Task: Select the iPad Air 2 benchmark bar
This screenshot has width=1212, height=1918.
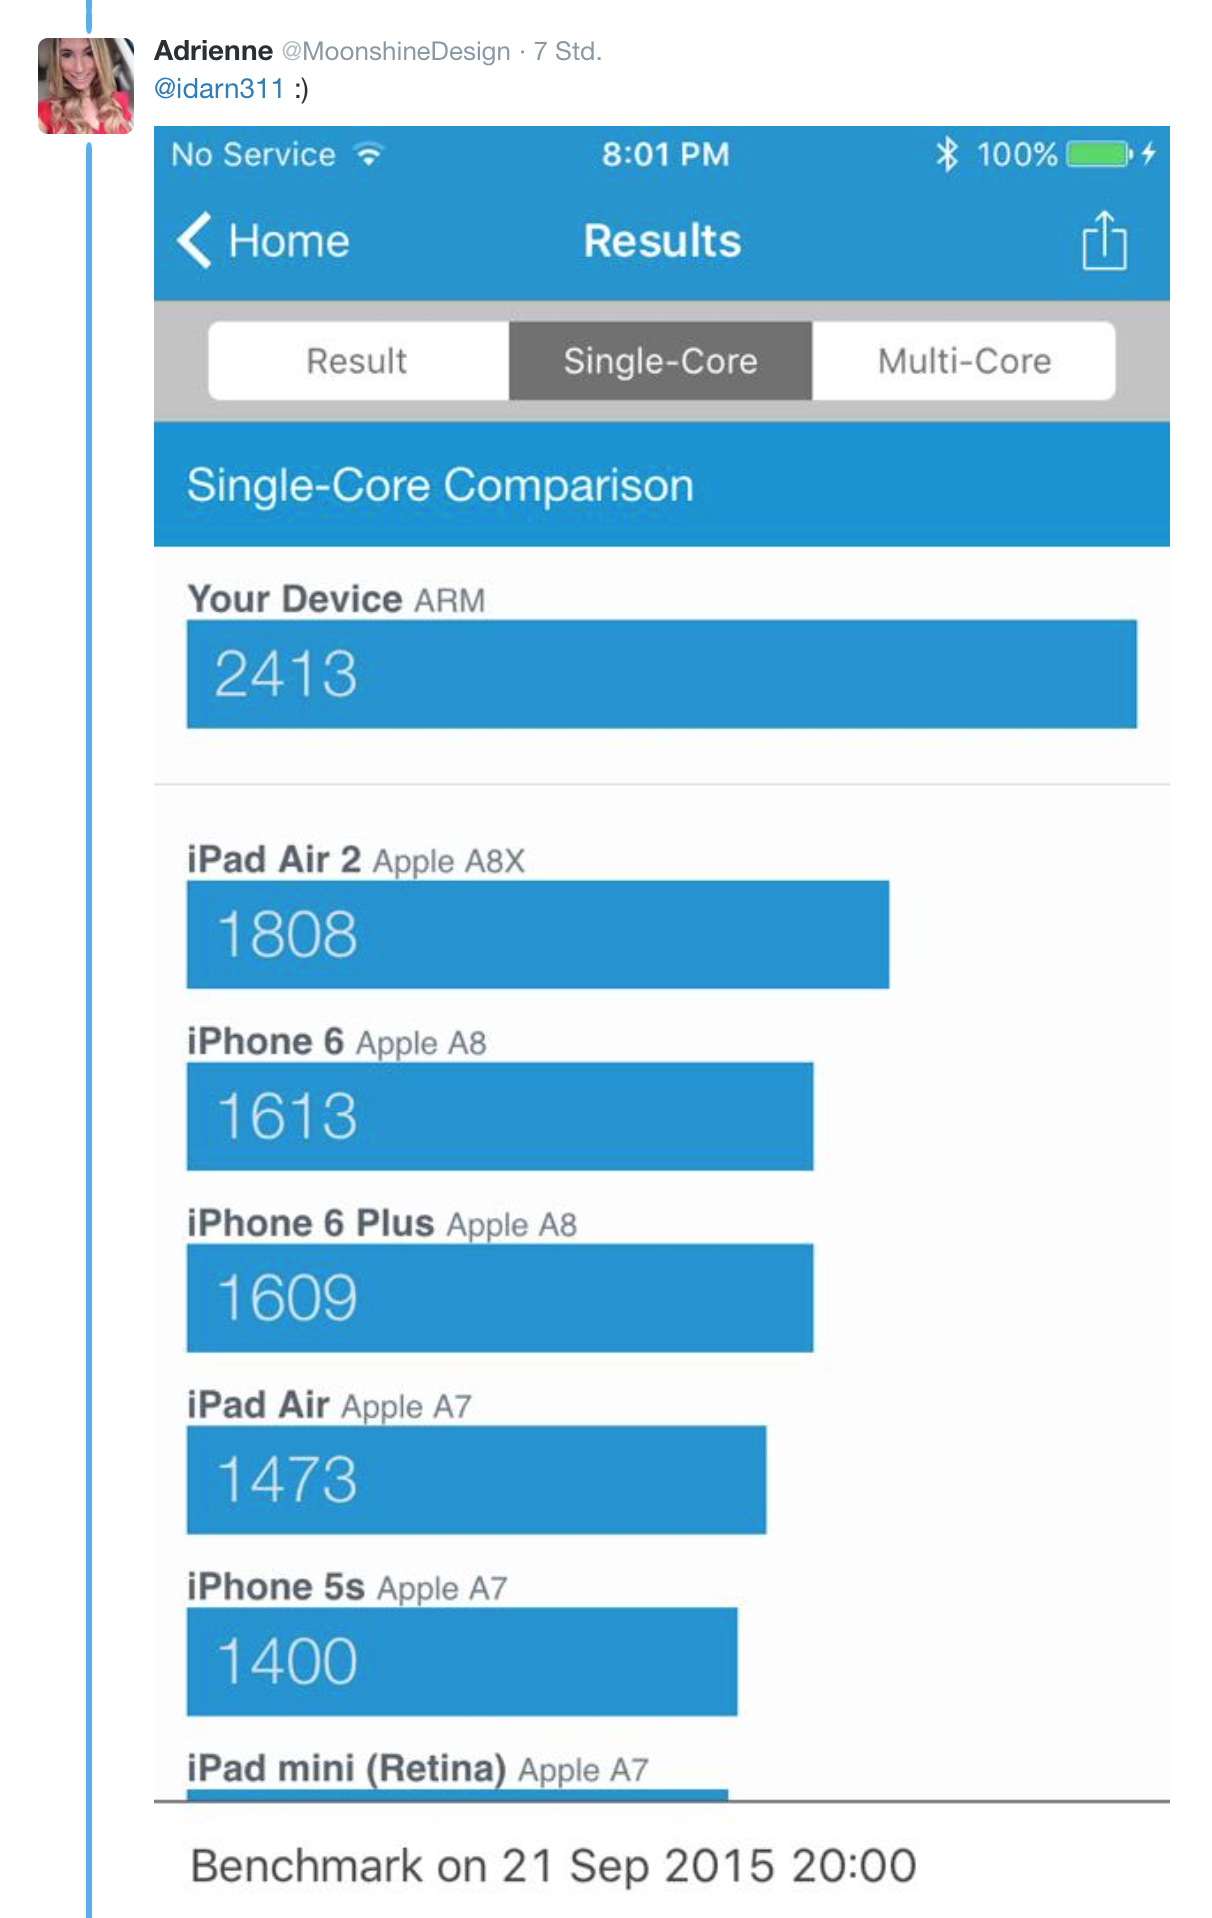Action: click(x=535, y=935)
